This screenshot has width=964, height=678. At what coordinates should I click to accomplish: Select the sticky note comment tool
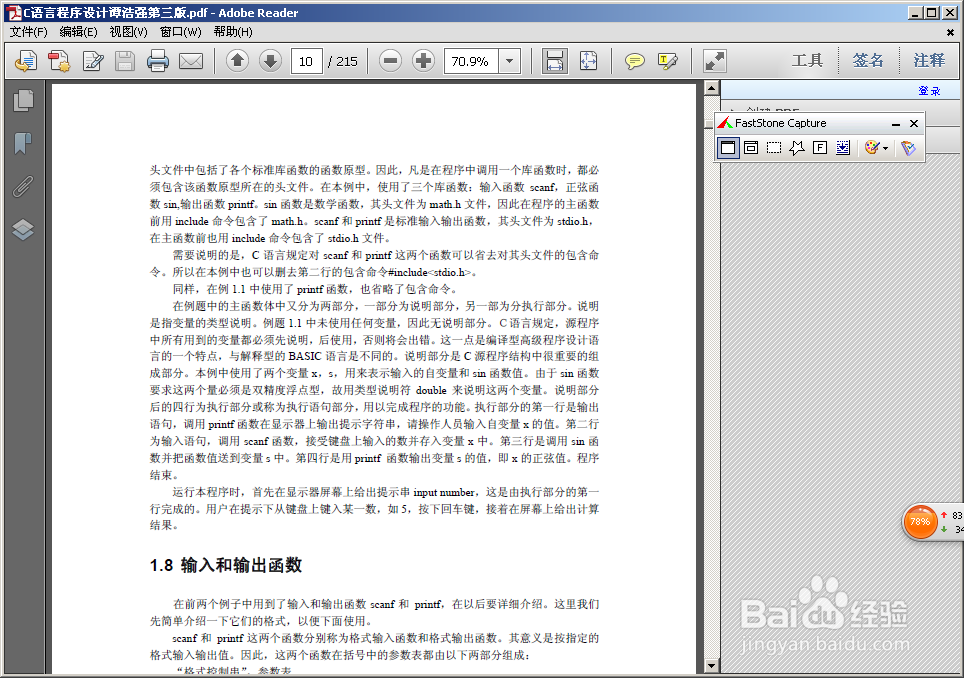pyautogui.click(x=634, y=61)
